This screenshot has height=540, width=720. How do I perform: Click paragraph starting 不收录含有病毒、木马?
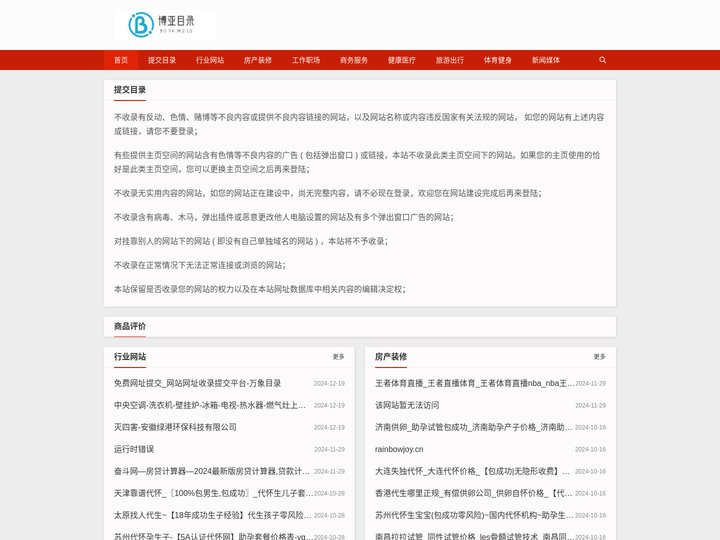pos(284,217)
